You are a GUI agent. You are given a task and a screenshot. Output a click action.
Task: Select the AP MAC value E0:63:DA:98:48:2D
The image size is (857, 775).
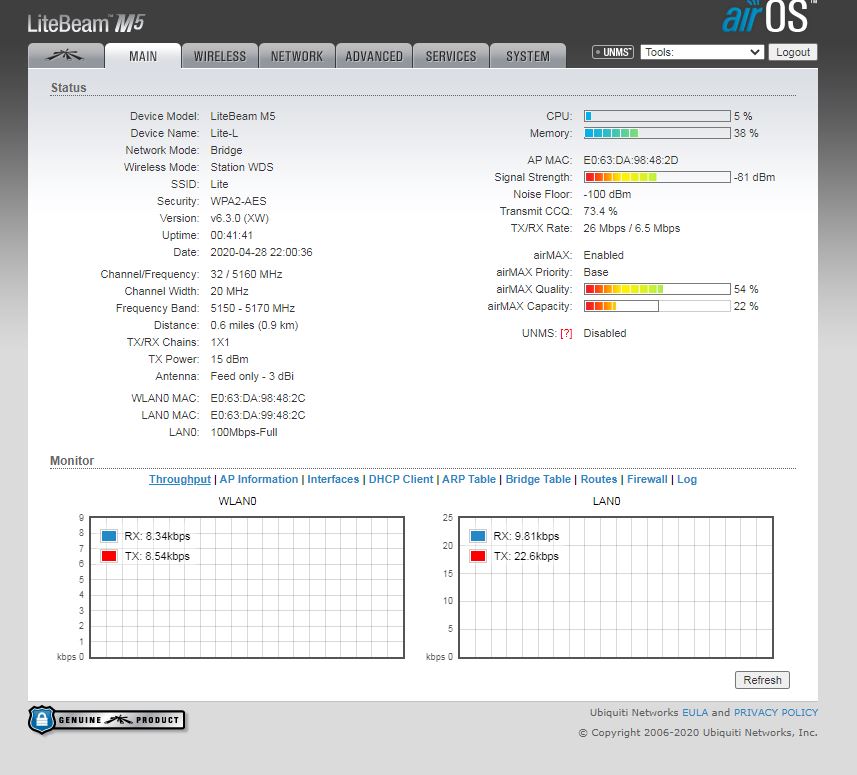tap(631, 160)
